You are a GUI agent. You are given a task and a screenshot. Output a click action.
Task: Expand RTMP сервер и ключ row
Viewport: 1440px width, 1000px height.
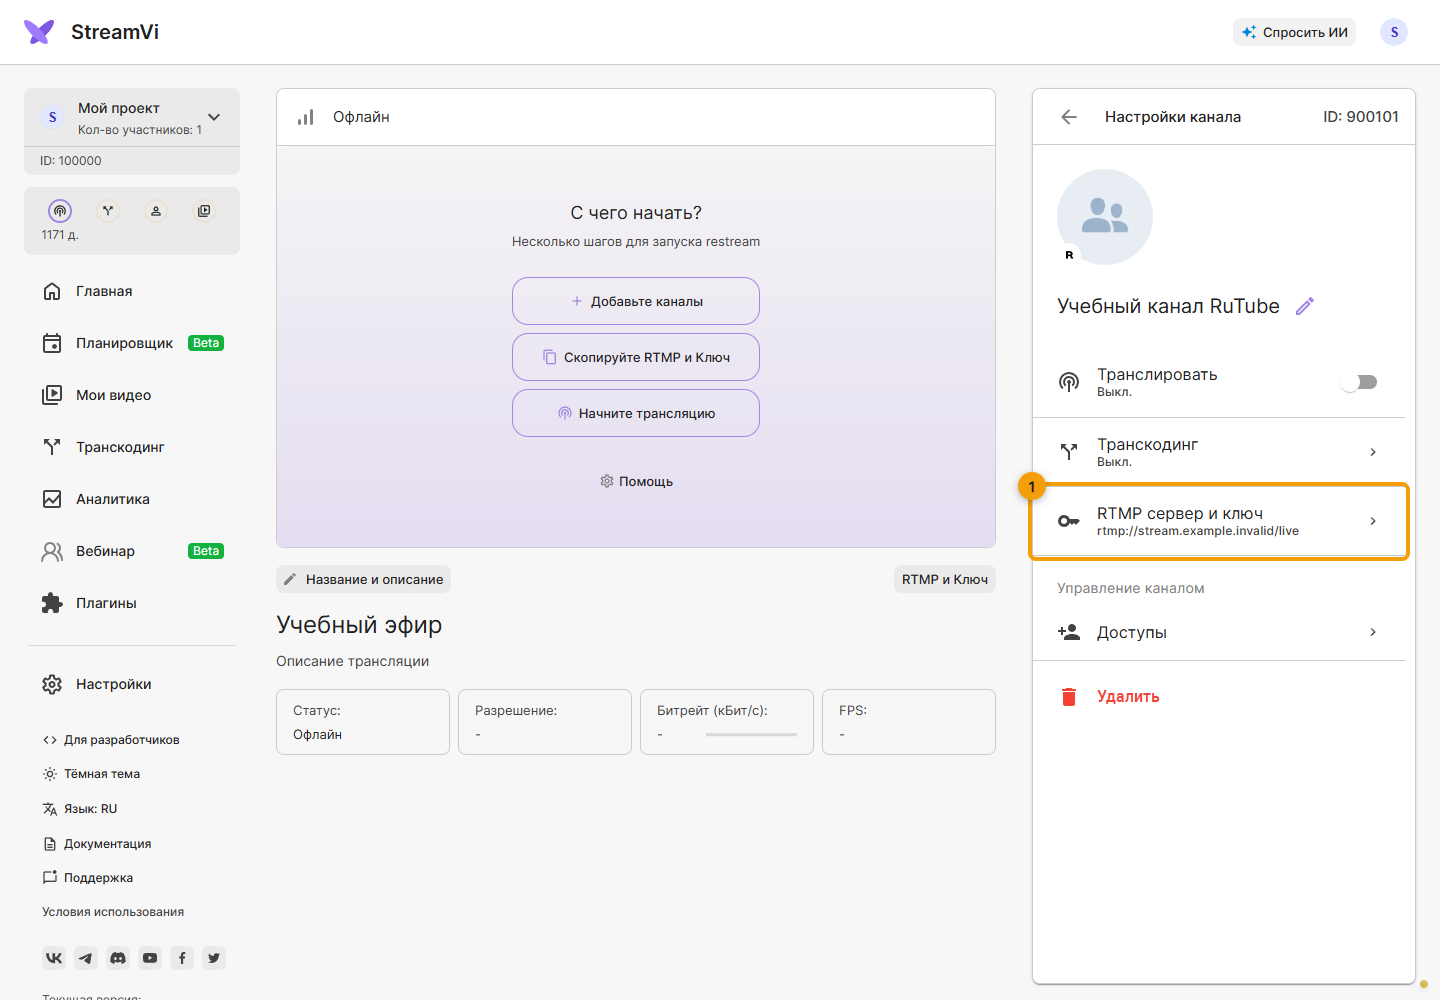(1218, 521)
